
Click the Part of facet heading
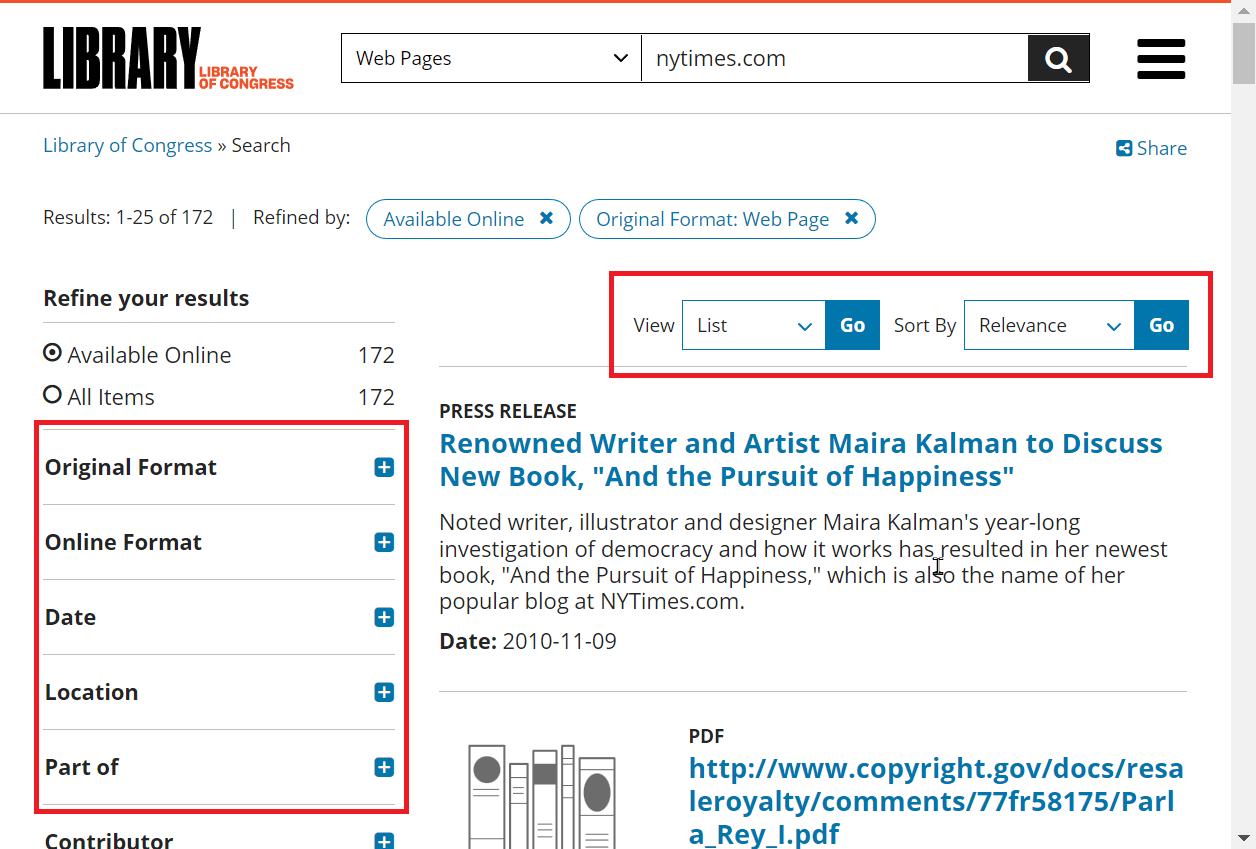82,767
